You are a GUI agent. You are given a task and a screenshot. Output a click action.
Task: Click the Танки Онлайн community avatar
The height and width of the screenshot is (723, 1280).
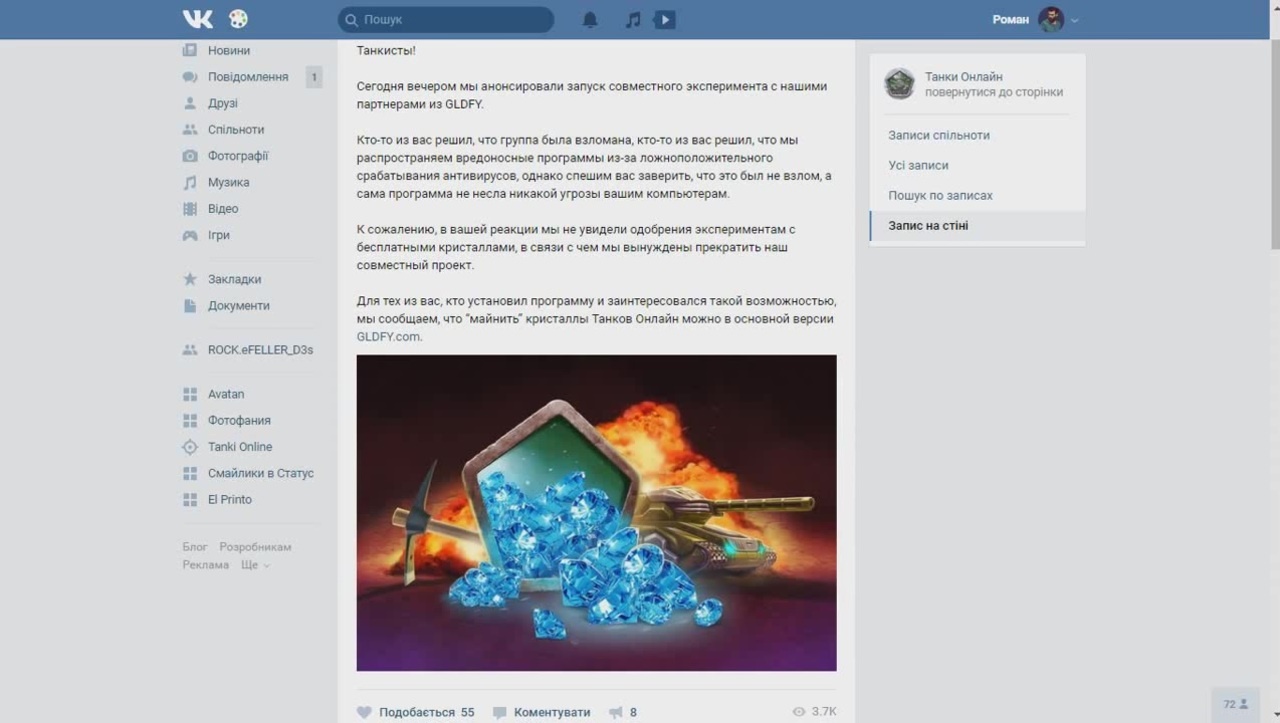900,84
